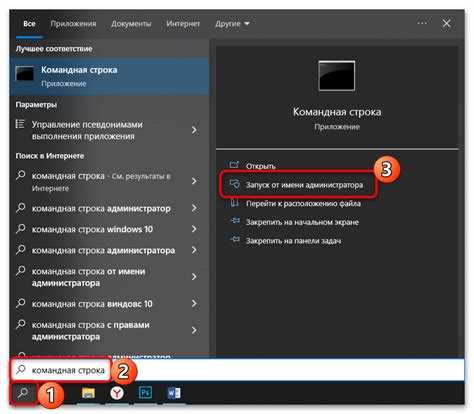Select the Командная строка best match result
Viewport: 474px width, 414px height.
tap(109, 76)
